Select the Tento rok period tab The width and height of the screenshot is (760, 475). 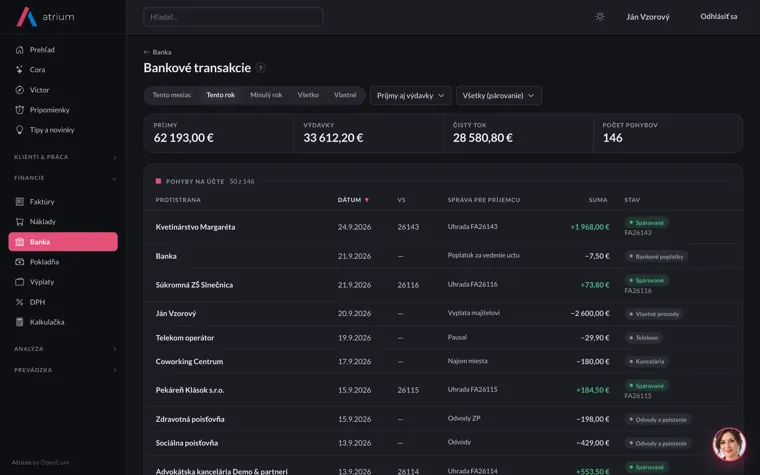pos(221,95)
